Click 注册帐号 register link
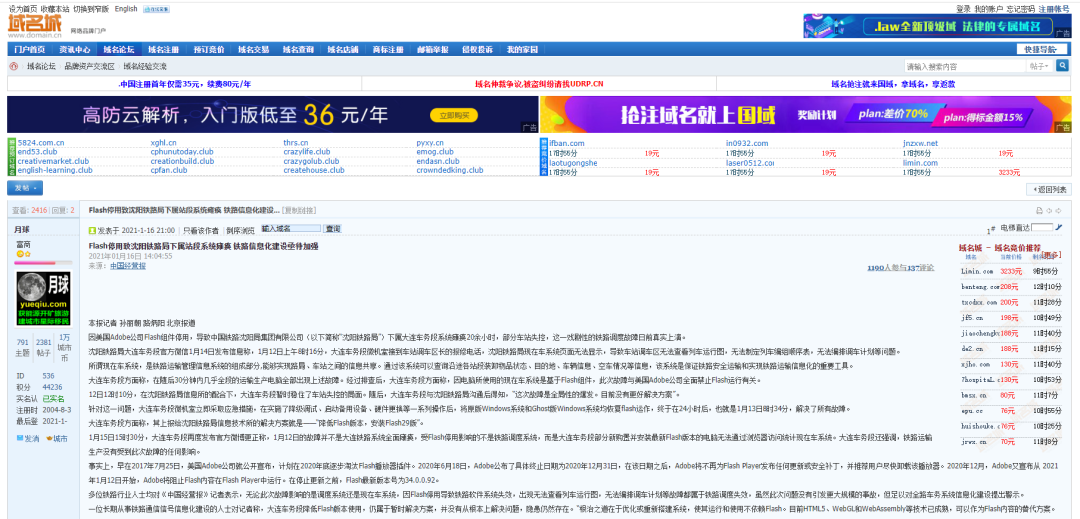 (1054, 9)
